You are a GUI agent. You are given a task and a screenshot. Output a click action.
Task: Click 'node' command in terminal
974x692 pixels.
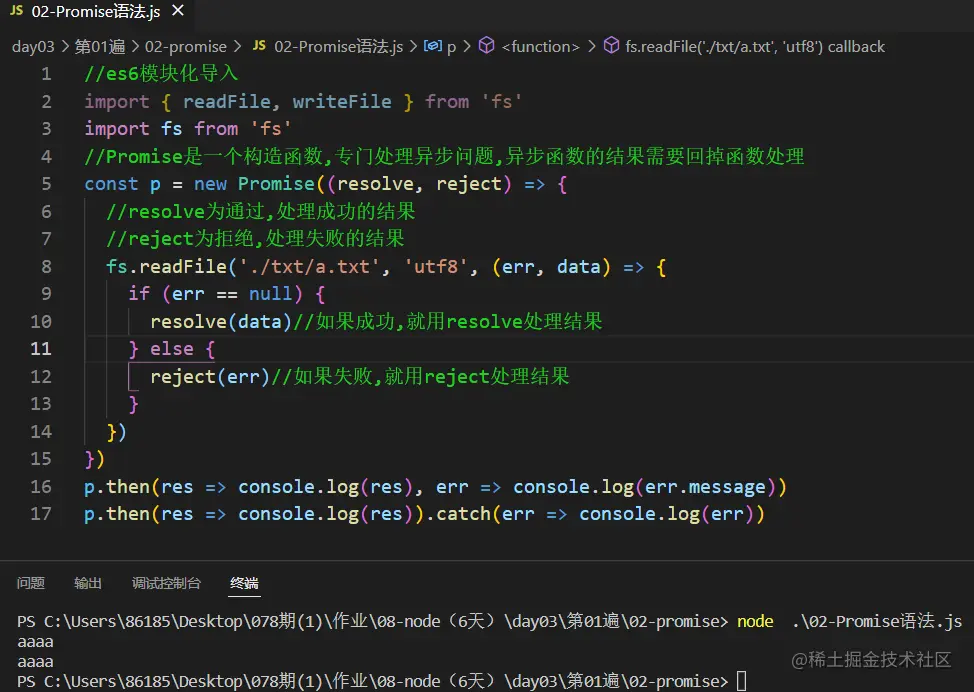[x=755, y=621]
